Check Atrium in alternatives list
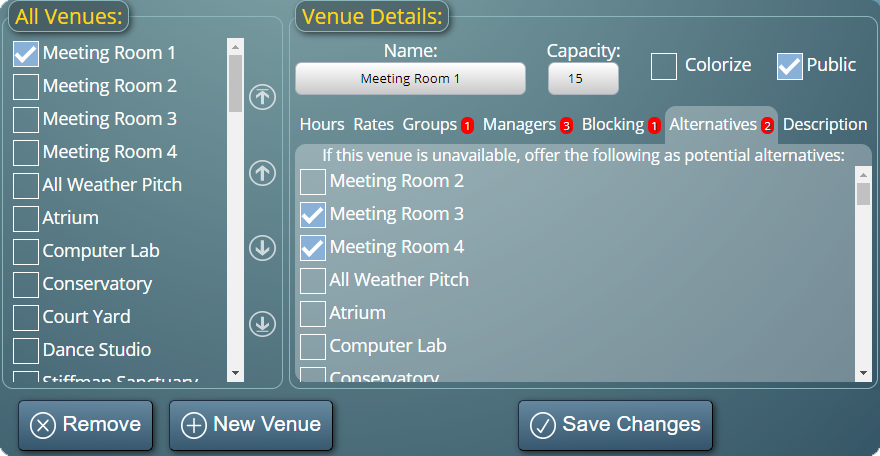This screenshot has width=880, height=456. pos(313,314)
